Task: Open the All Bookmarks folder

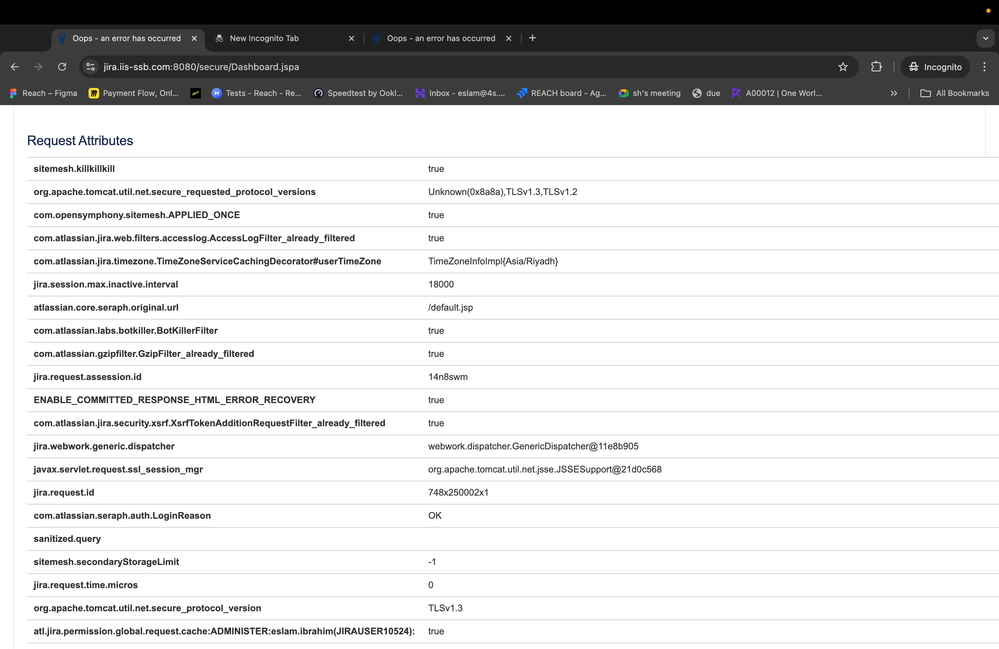Action: tap(955, 93)
